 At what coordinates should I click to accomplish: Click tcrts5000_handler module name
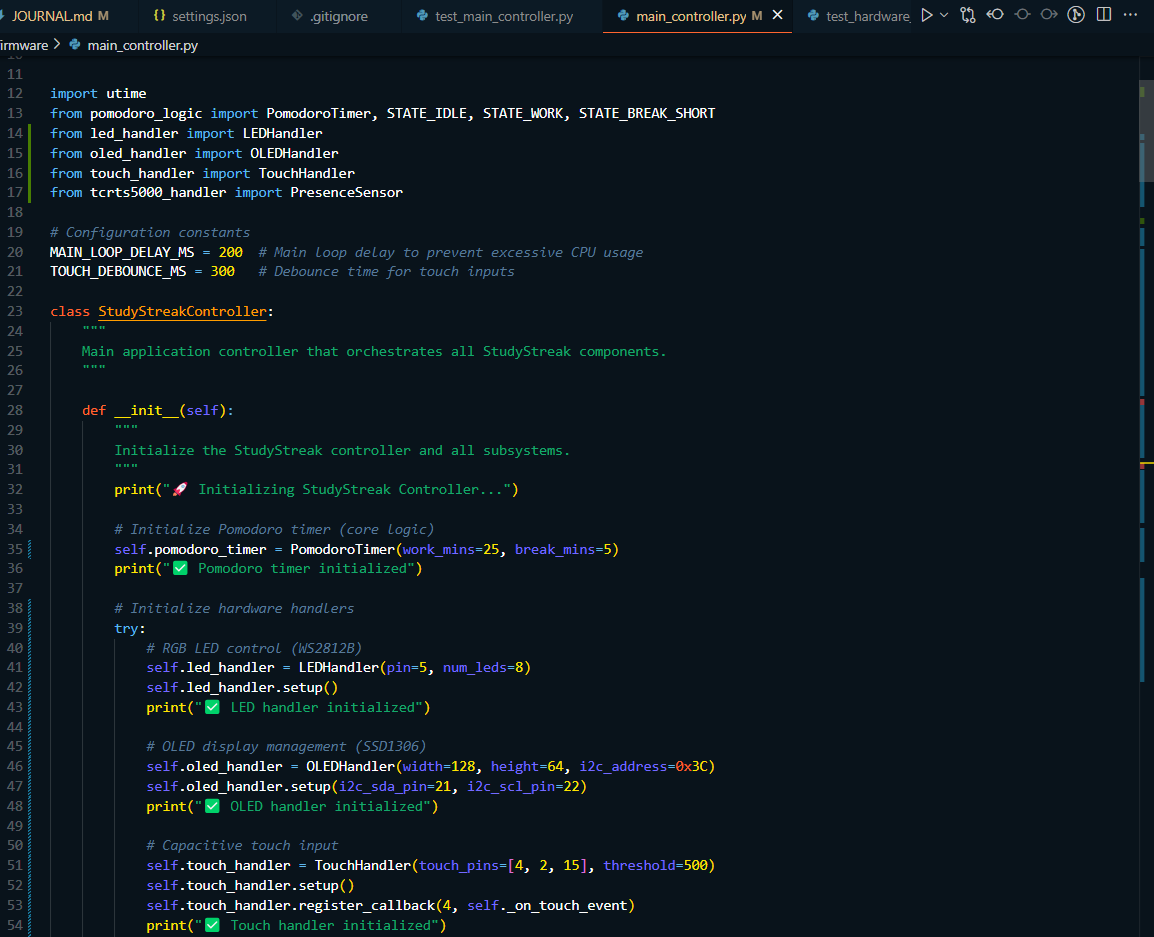coord(158,192)
